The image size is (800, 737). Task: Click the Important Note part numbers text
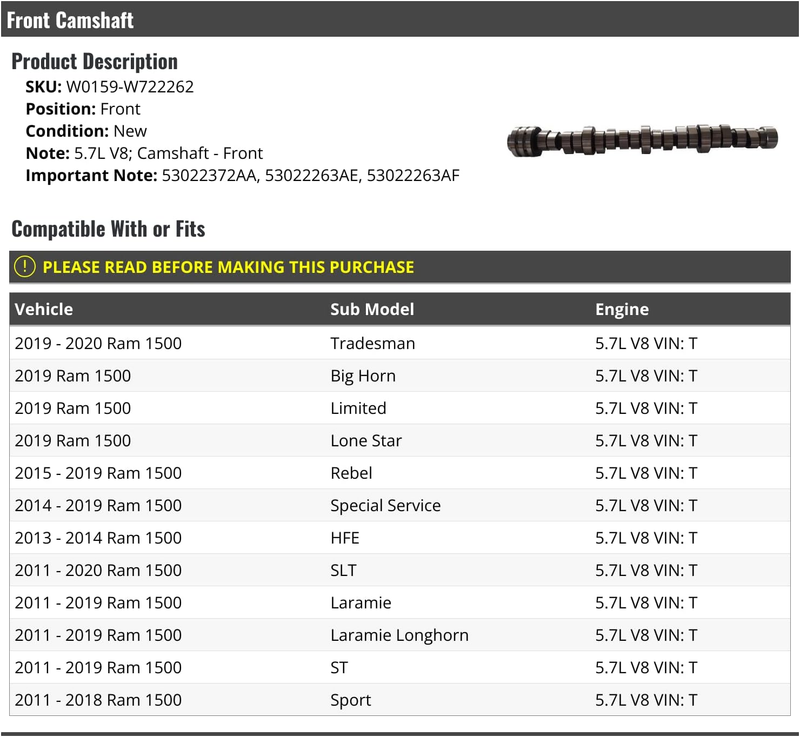(311, 175)
